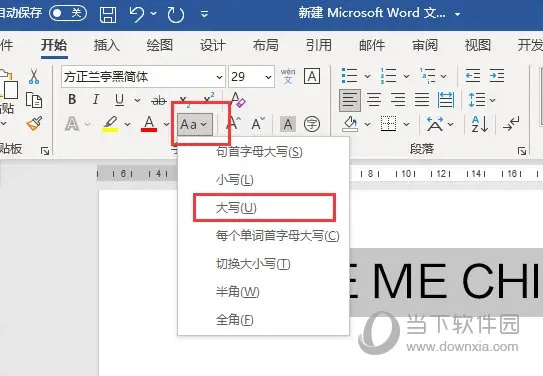Redo the last action
The width and height of the screenshot is (543, 376).
click(176, 15)
